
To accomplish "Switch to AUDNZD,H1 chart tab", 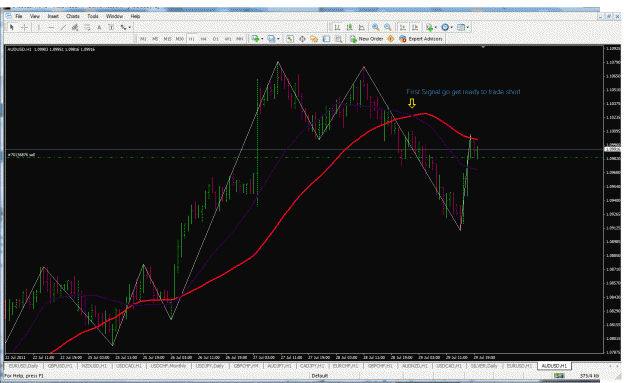I will [x=415, y=366].
